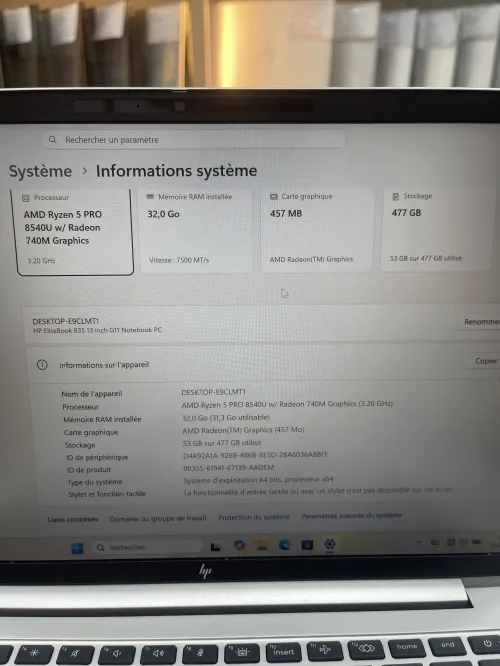This screenshot has width=500, height=666.
Task: Click the Windows Start button
Action: point(77,548)
